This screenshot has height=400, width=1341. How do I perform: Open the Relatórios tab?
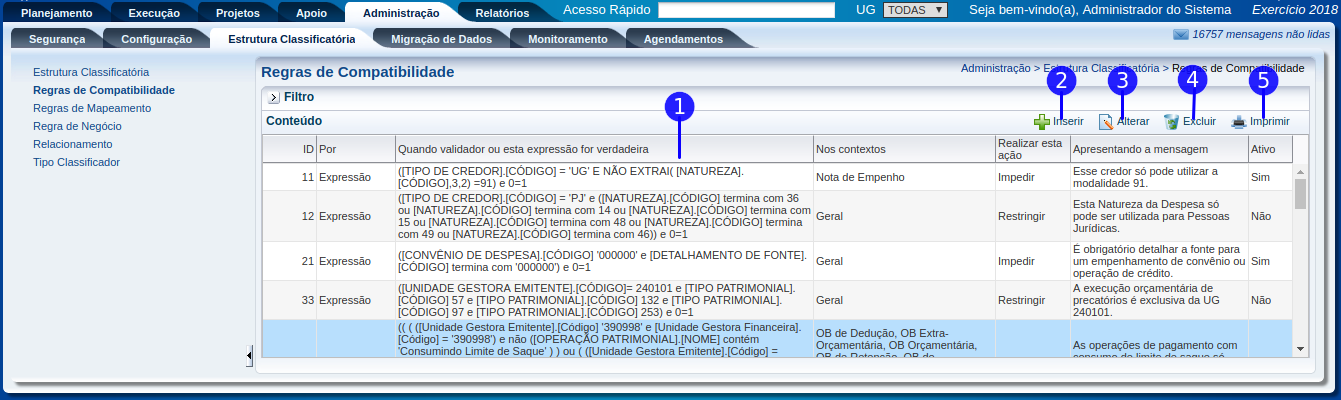pos(502,13)
